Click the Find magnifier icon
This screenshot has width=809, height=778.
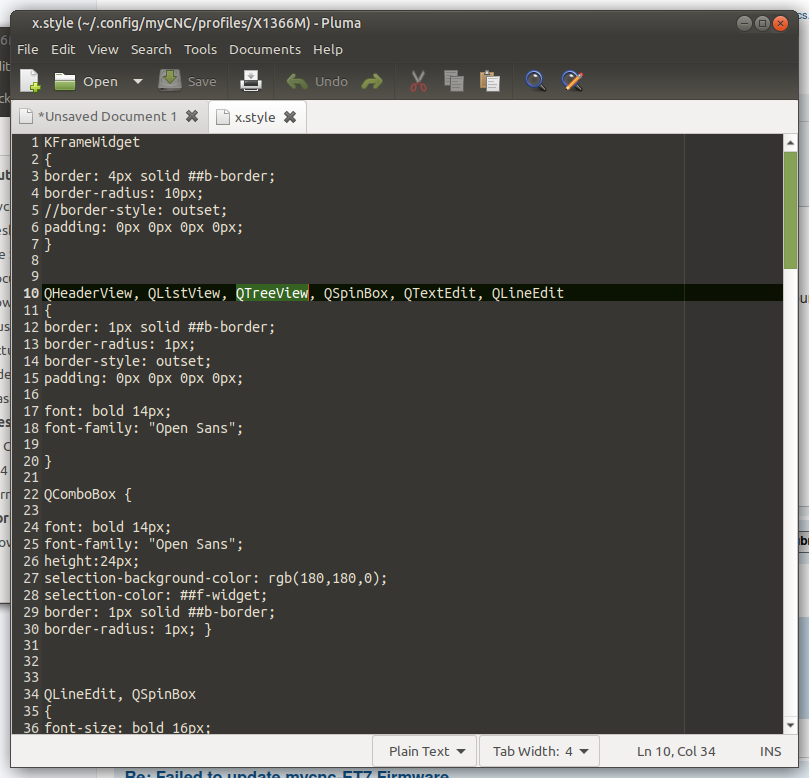coord(536,81)
